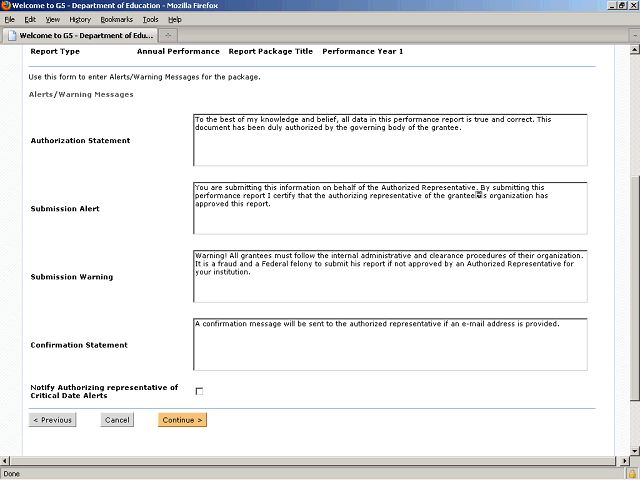640x480 pixels.
Task: Check Notify Authorizing representative checkbox
Action: pos(199,391)
